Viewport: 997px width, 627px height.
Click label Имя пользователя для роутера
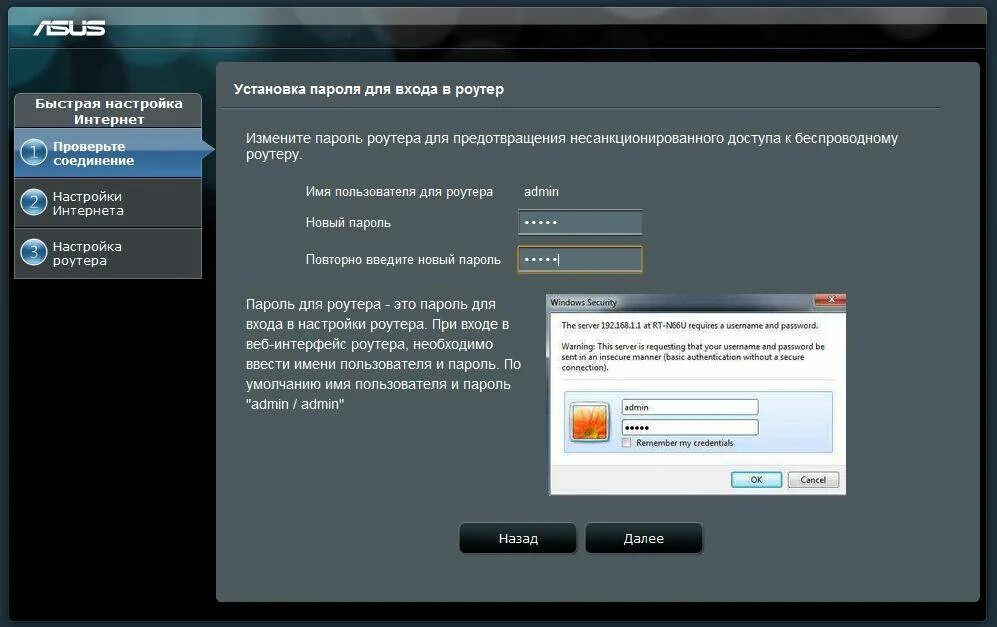[399, 191]
